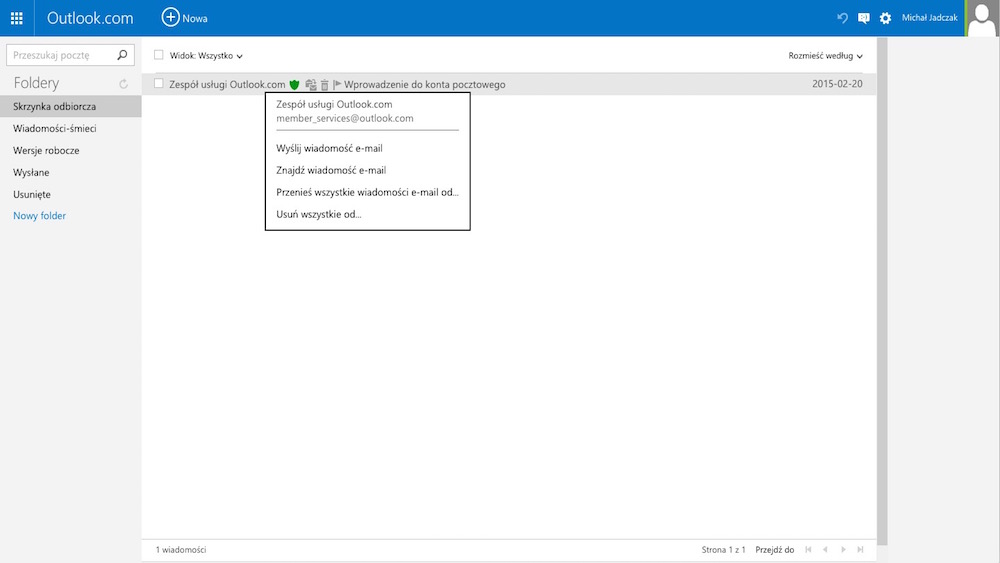Click the profile avatar picture

982,18
